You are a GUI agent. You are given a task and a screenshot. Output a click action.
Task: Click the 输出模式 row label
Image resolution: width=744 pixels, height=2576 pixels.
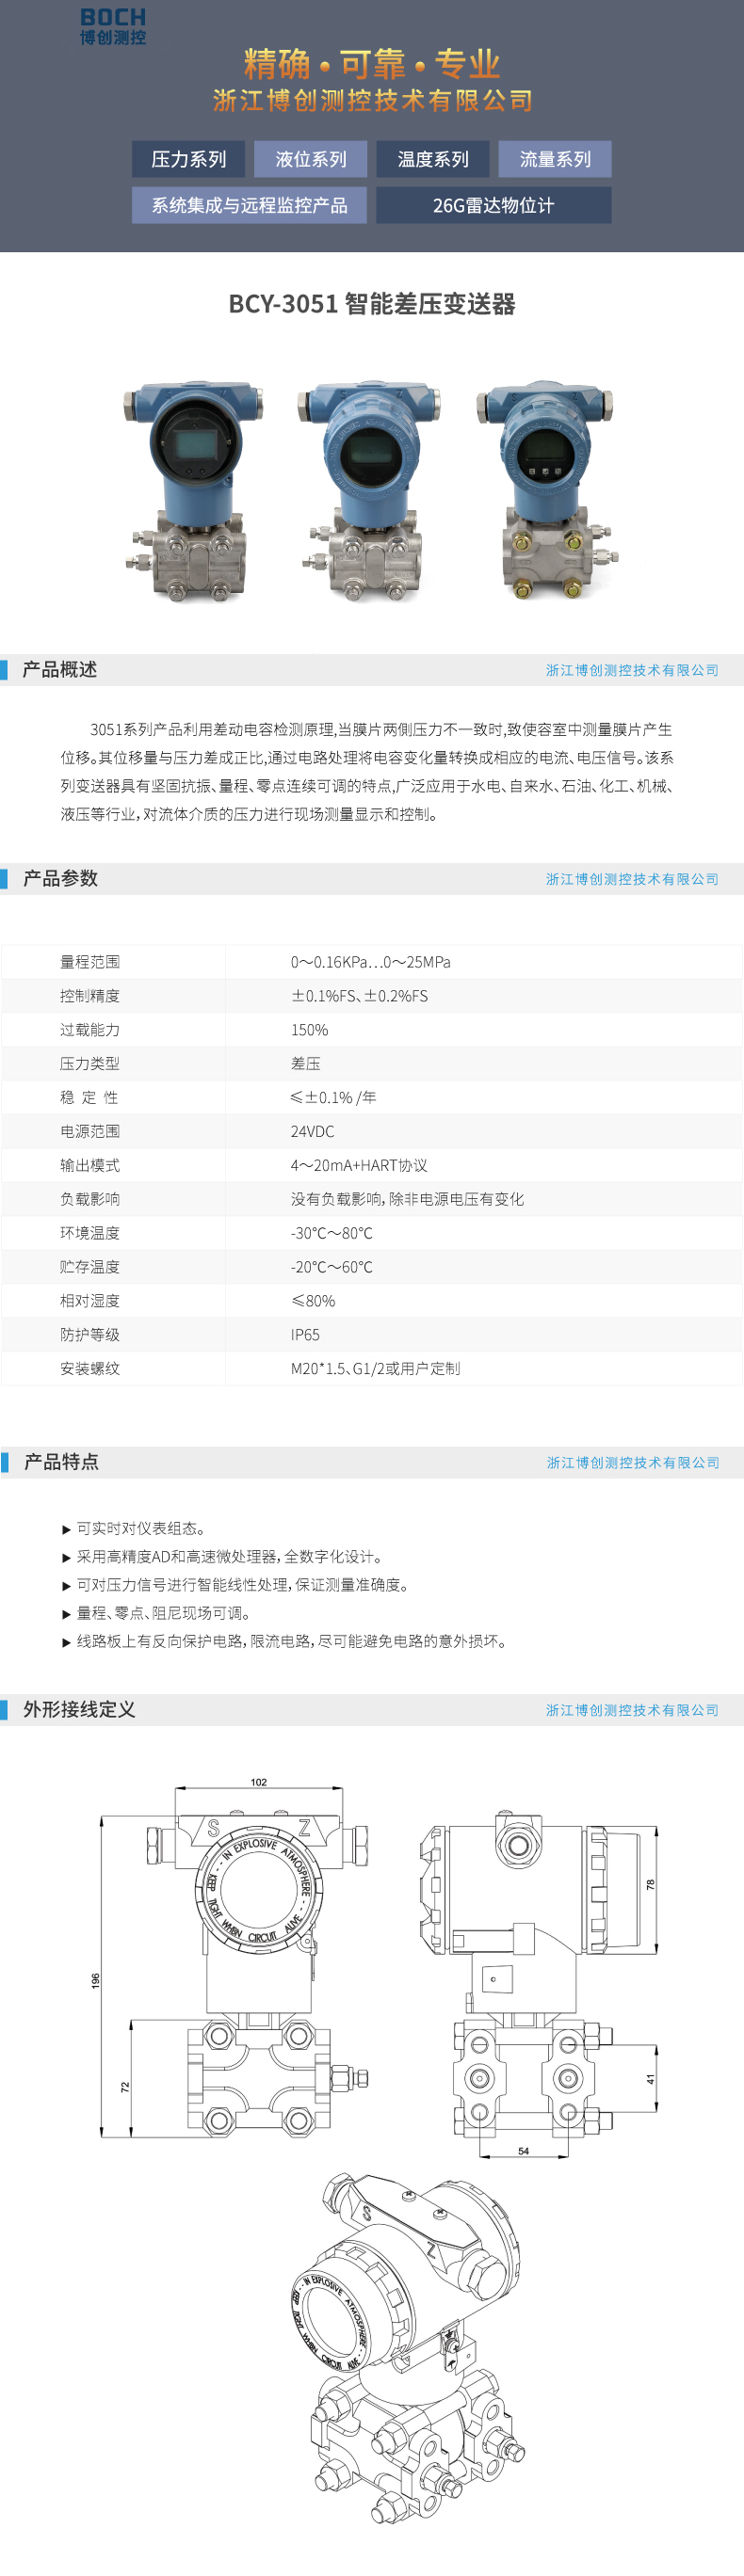coord(90,1166)
